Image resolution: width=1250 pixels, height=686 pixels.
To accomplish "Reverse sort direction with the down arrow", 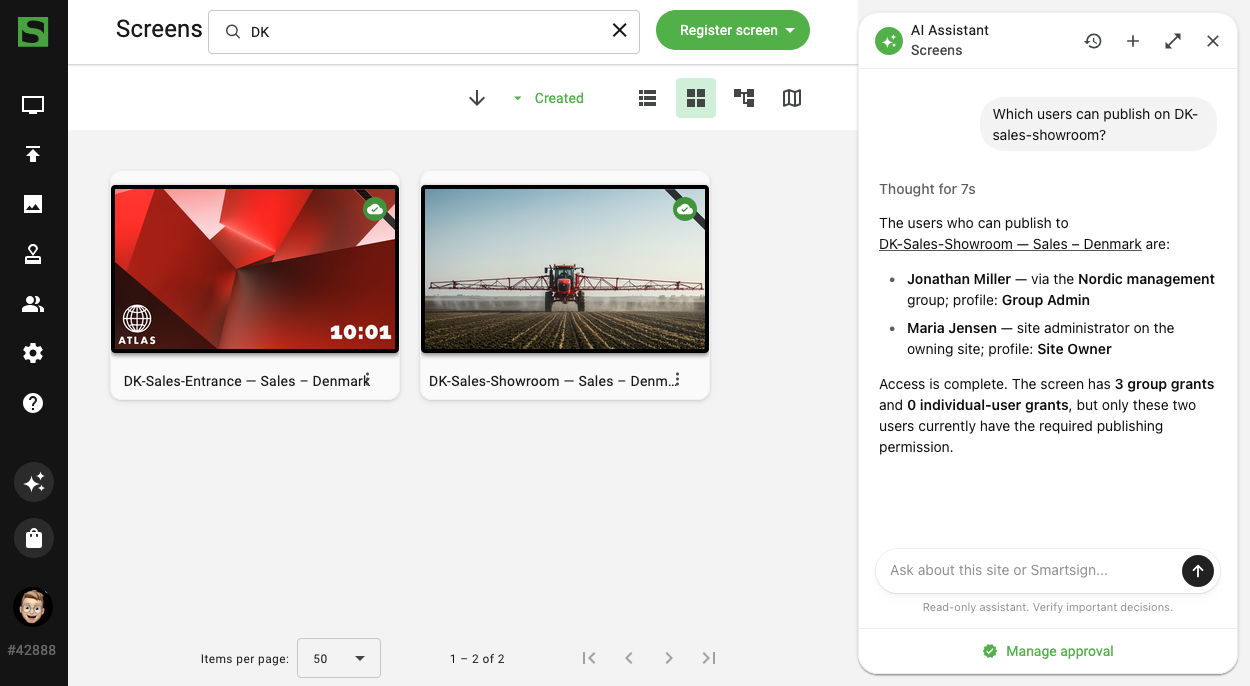I will pos(477,98).
